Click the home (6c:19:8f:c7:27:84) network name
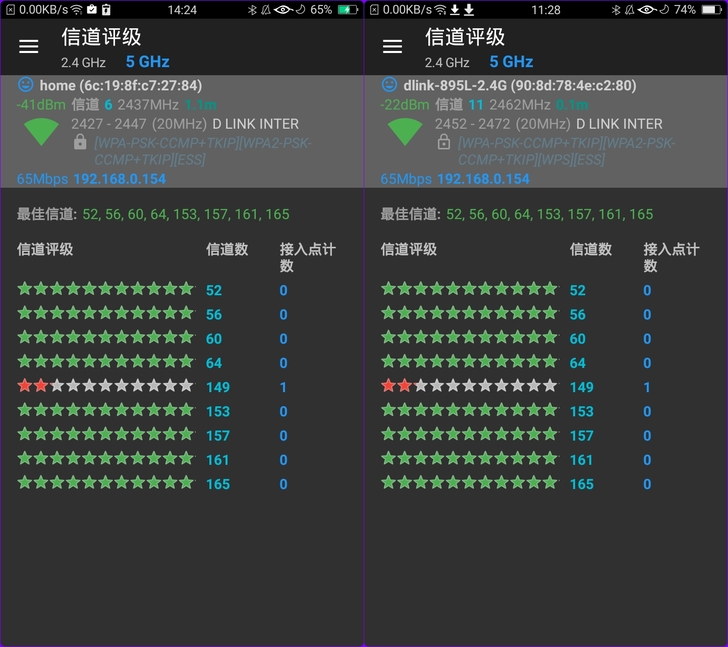The image size is (728, 647). 120,86
